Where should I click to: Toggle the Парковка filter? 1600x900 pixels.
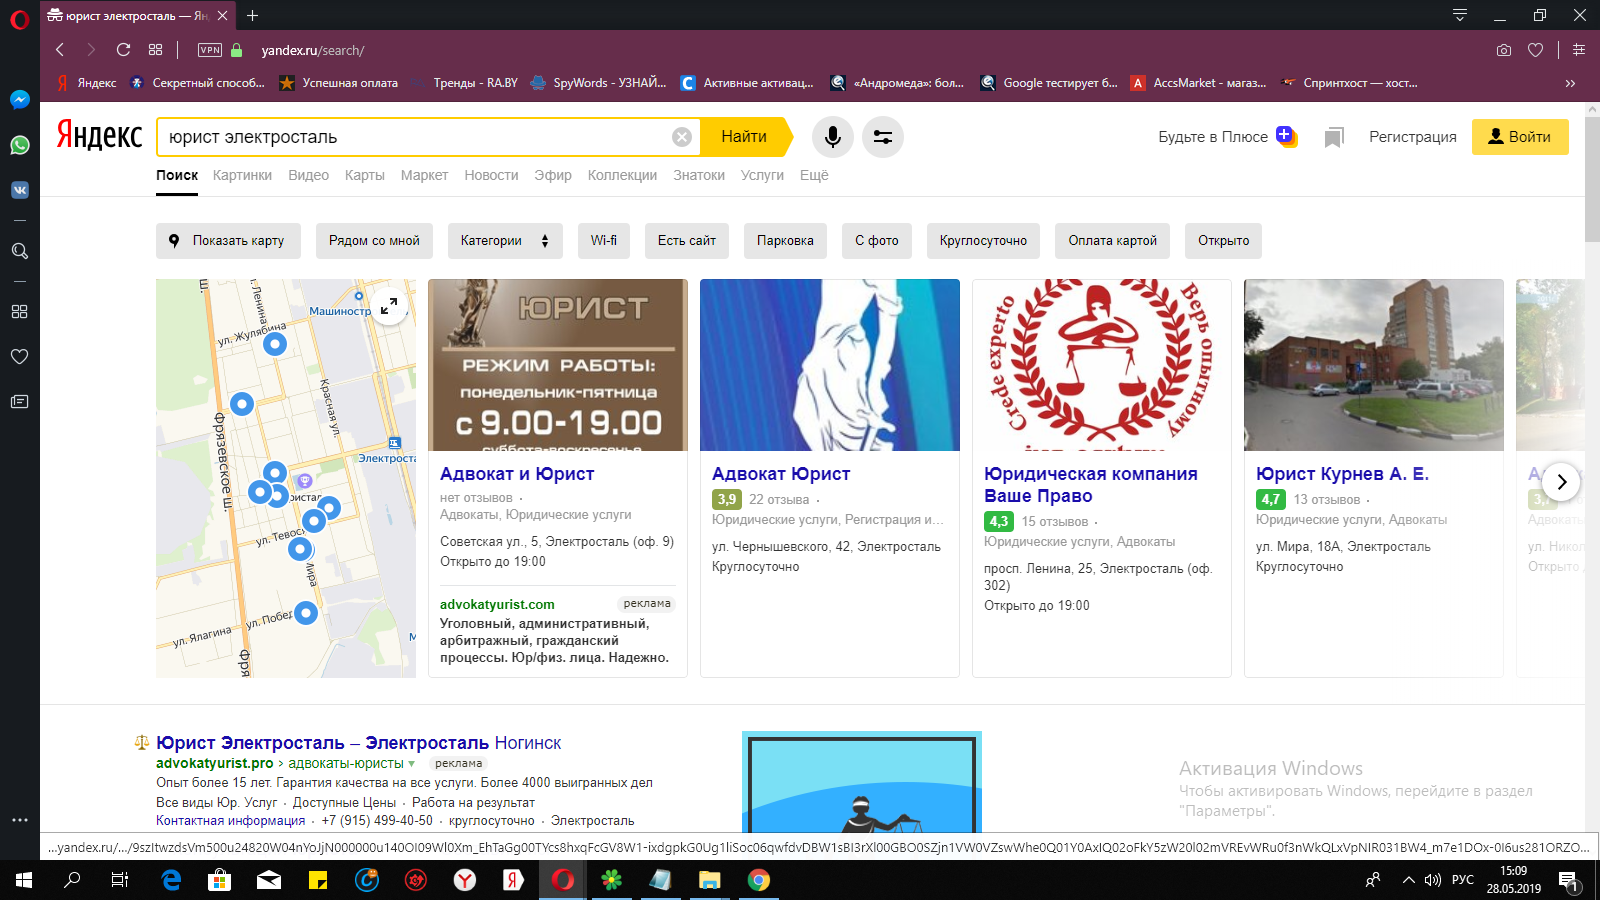point(785,241)
